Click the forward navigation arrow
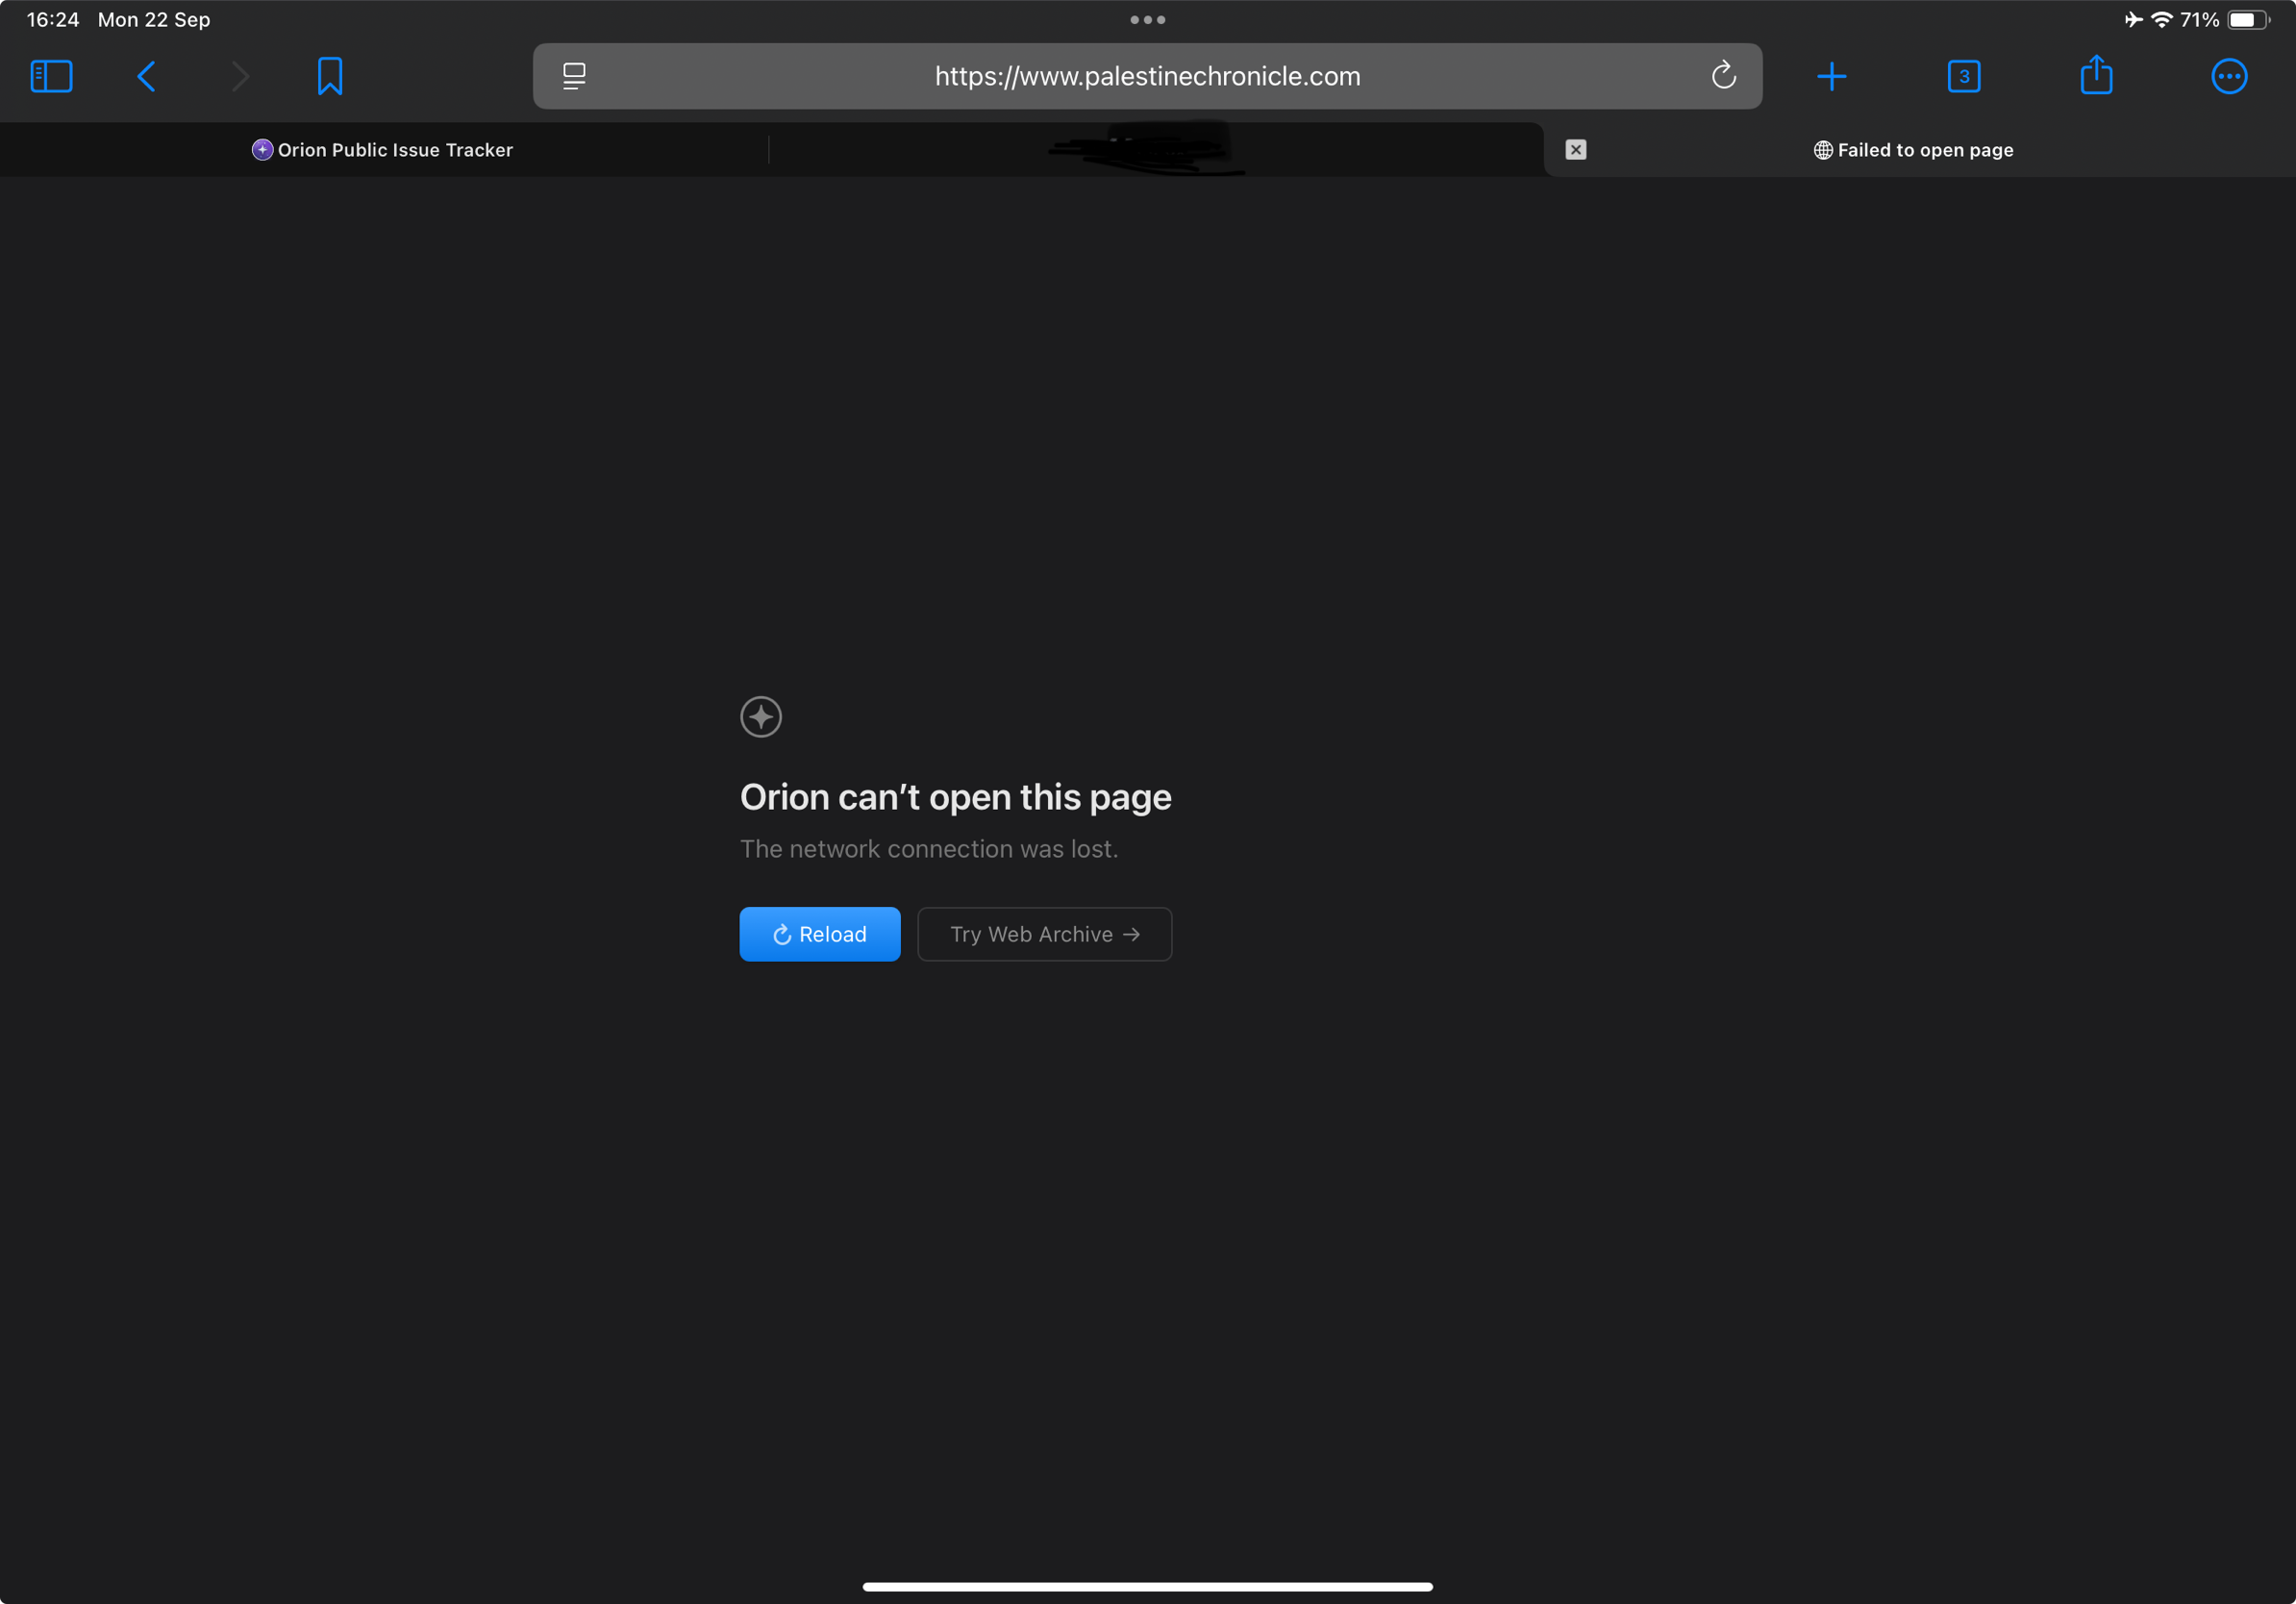The height and width of the screenshot is (1604, 2296). [x=240, y=76]
